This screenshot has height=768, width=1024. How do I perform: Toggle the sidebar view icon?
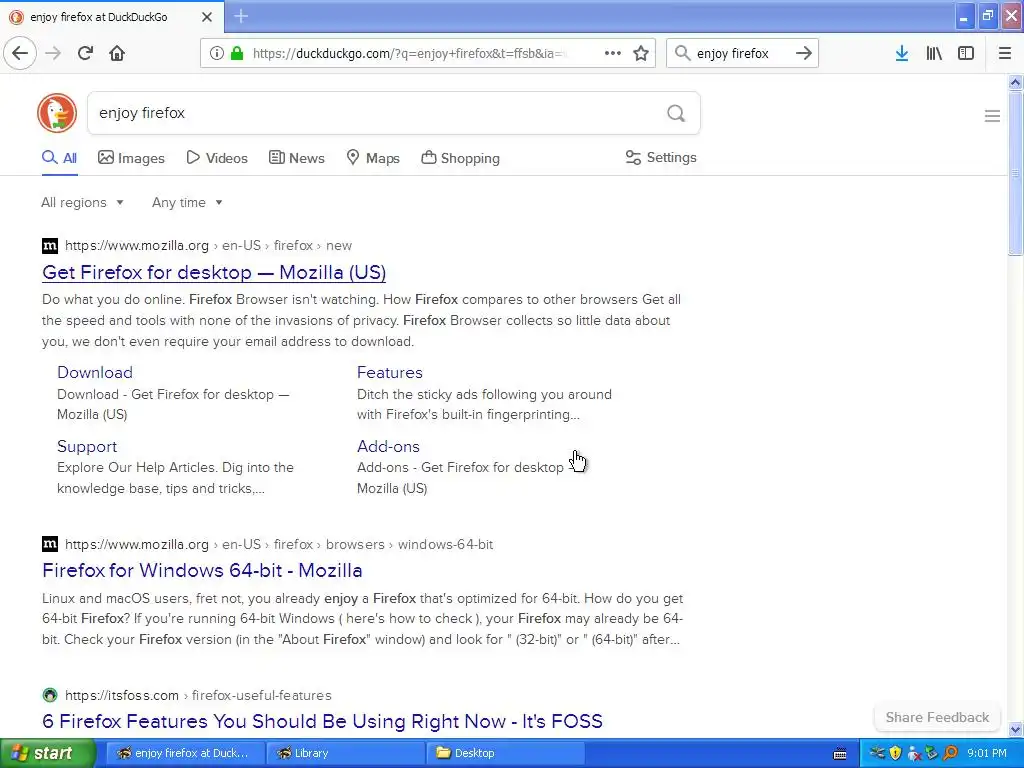pyautogui.click(x=966, y=53)
